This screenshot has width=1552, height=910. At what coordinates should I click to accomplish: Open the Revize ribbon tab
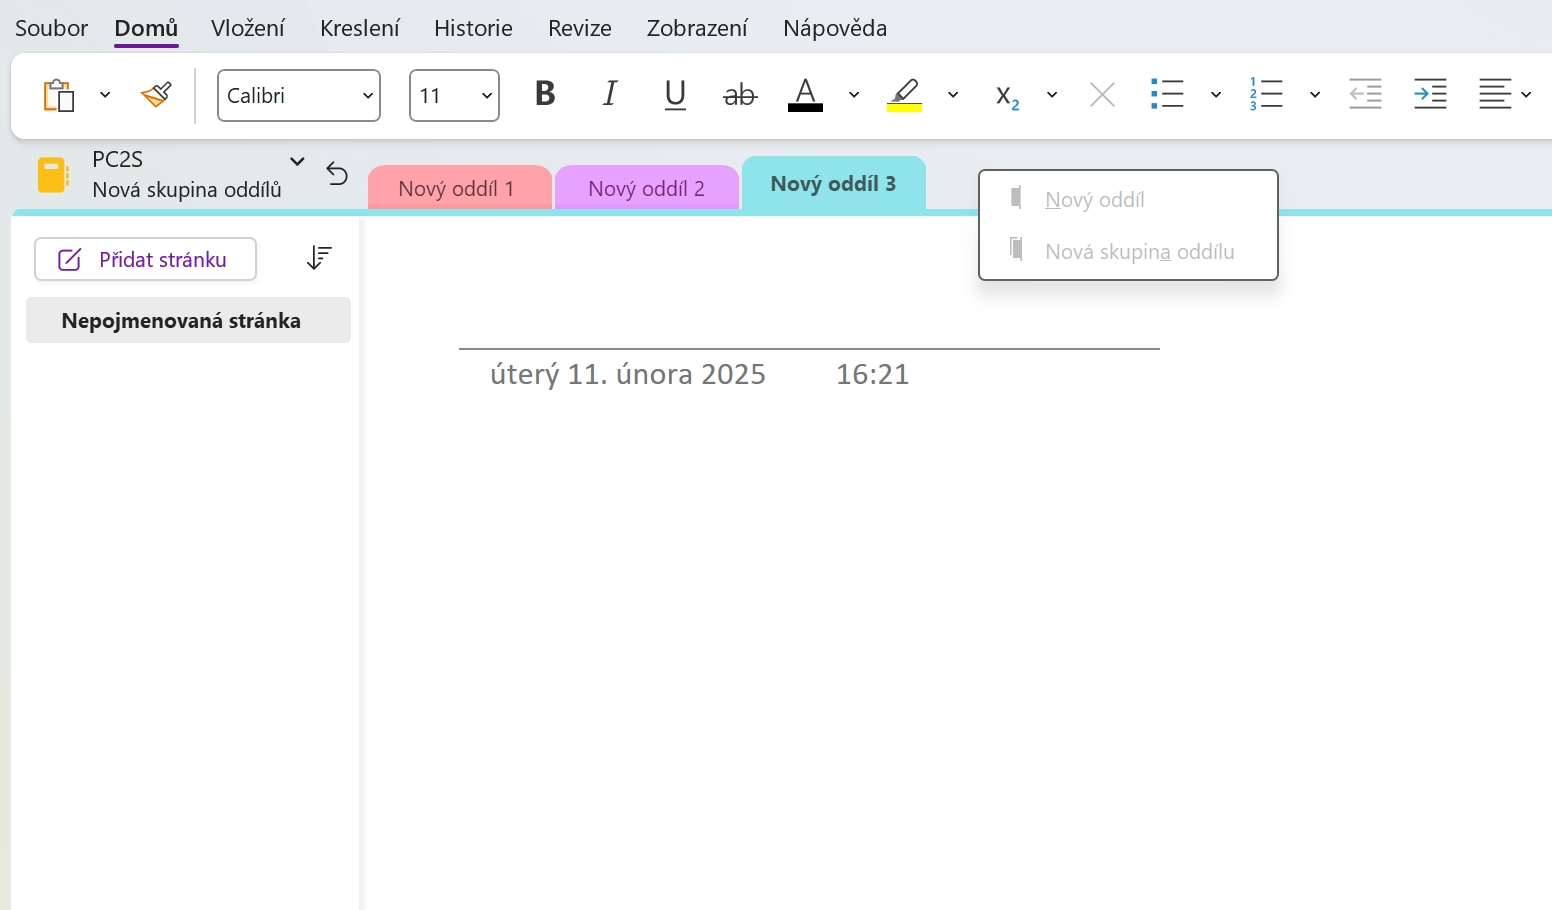click(x=580, y=28)
